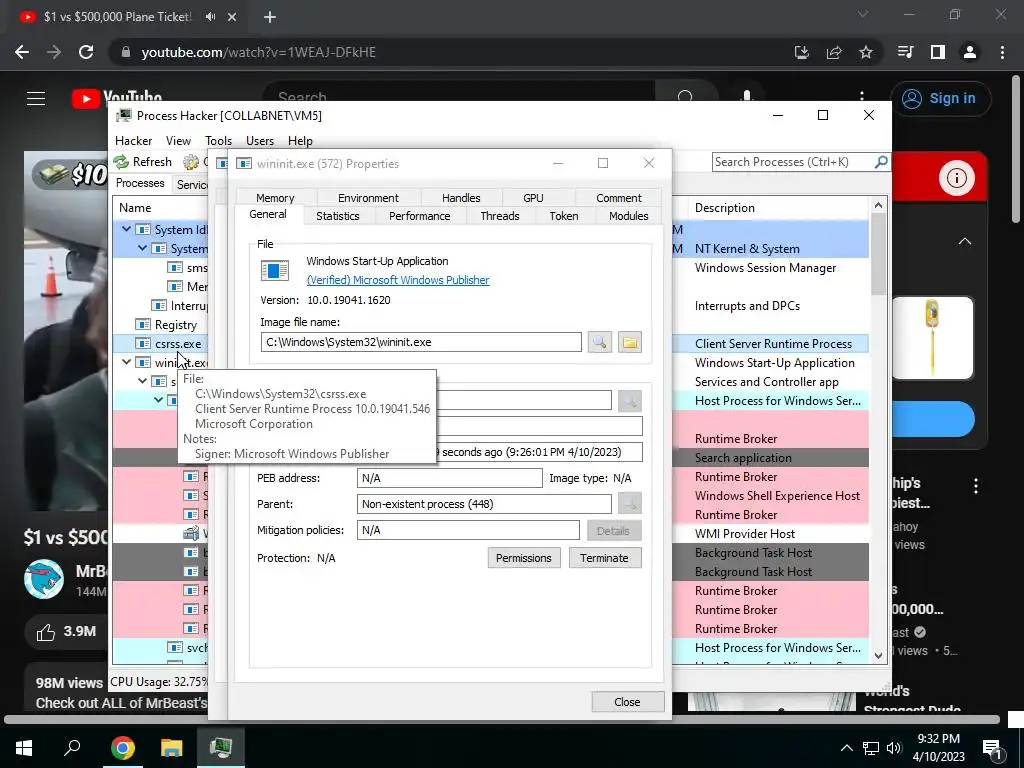The height and width of the screenshot is (768, 1024).
Task: Open the Tools menu
Action: coord(218,140)
